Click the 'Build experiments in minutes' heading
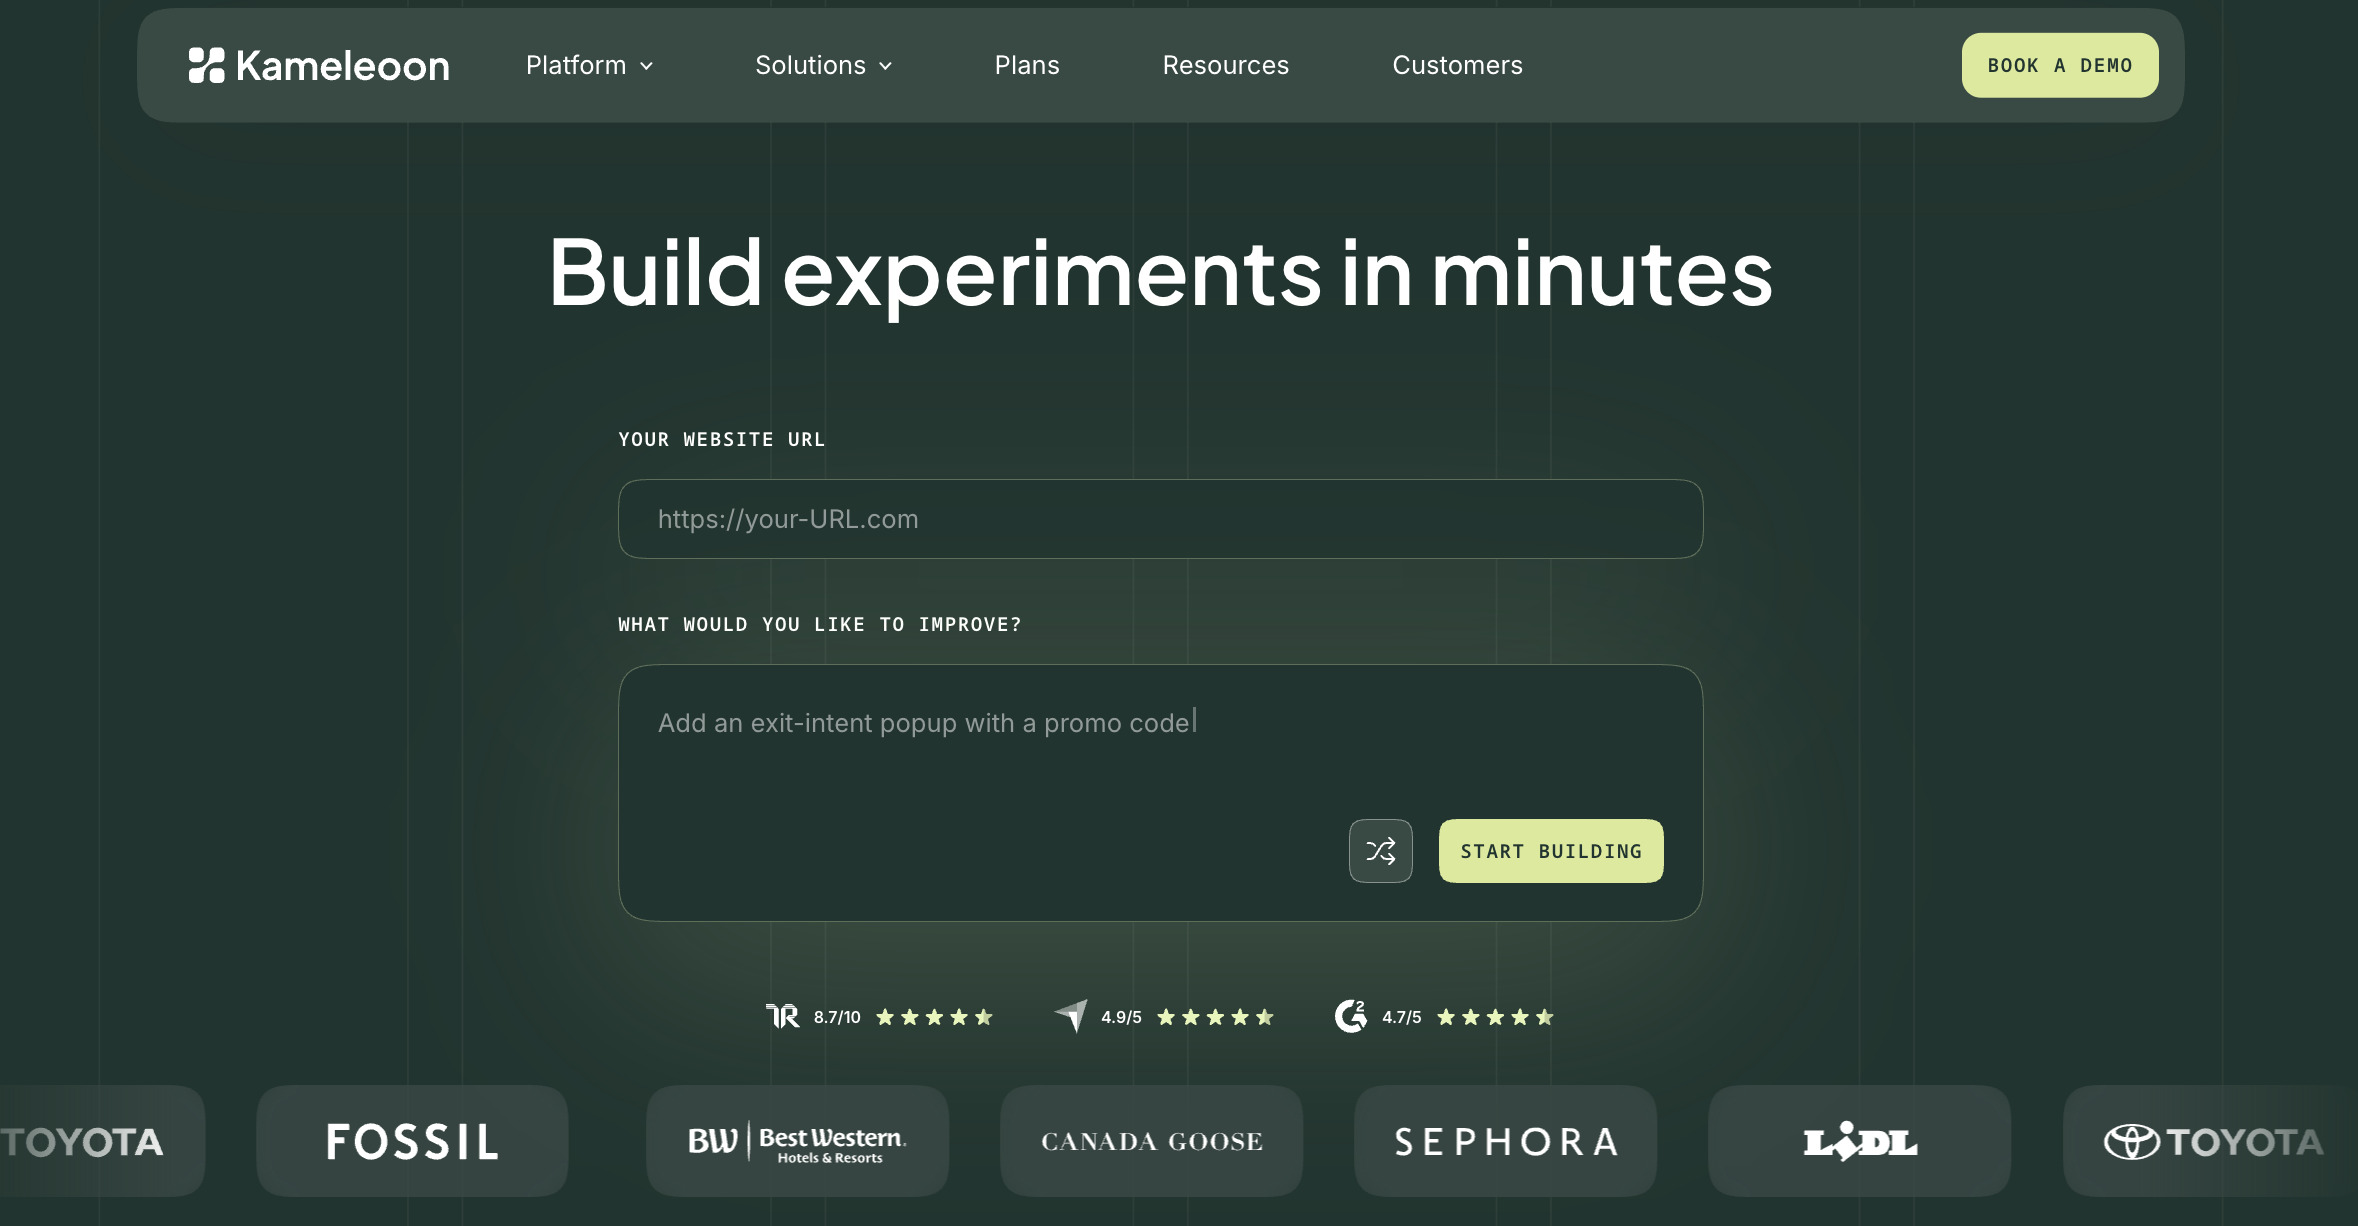 pos(1161,273)
